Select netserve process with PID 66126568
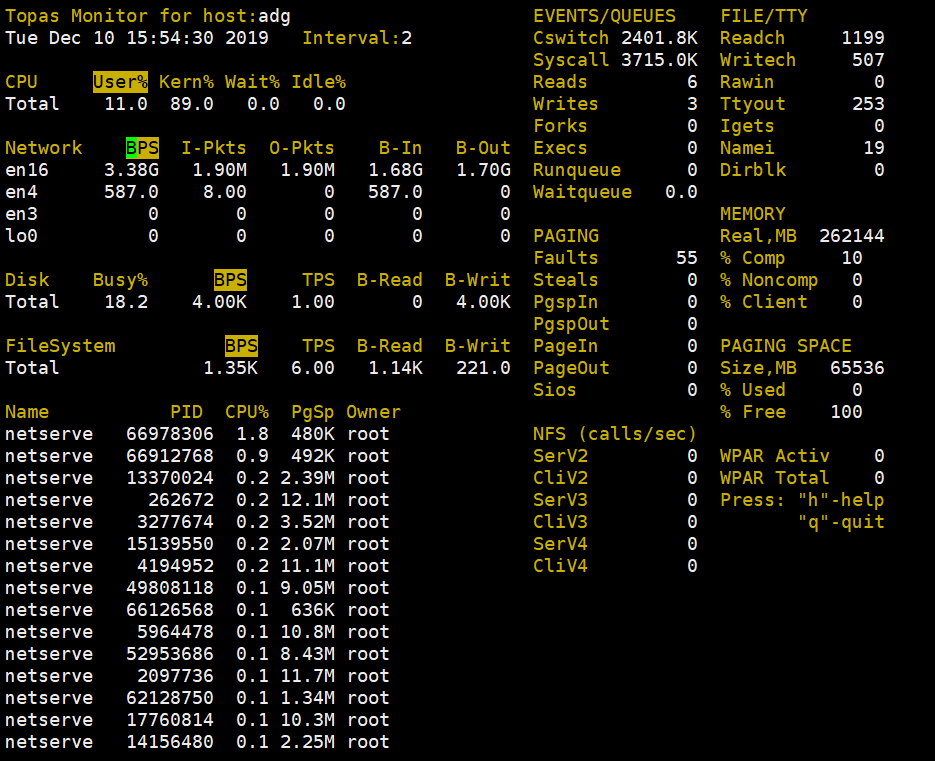Image resolution: width=935 pixels, height=761 pixels. [x=197, y=611]
